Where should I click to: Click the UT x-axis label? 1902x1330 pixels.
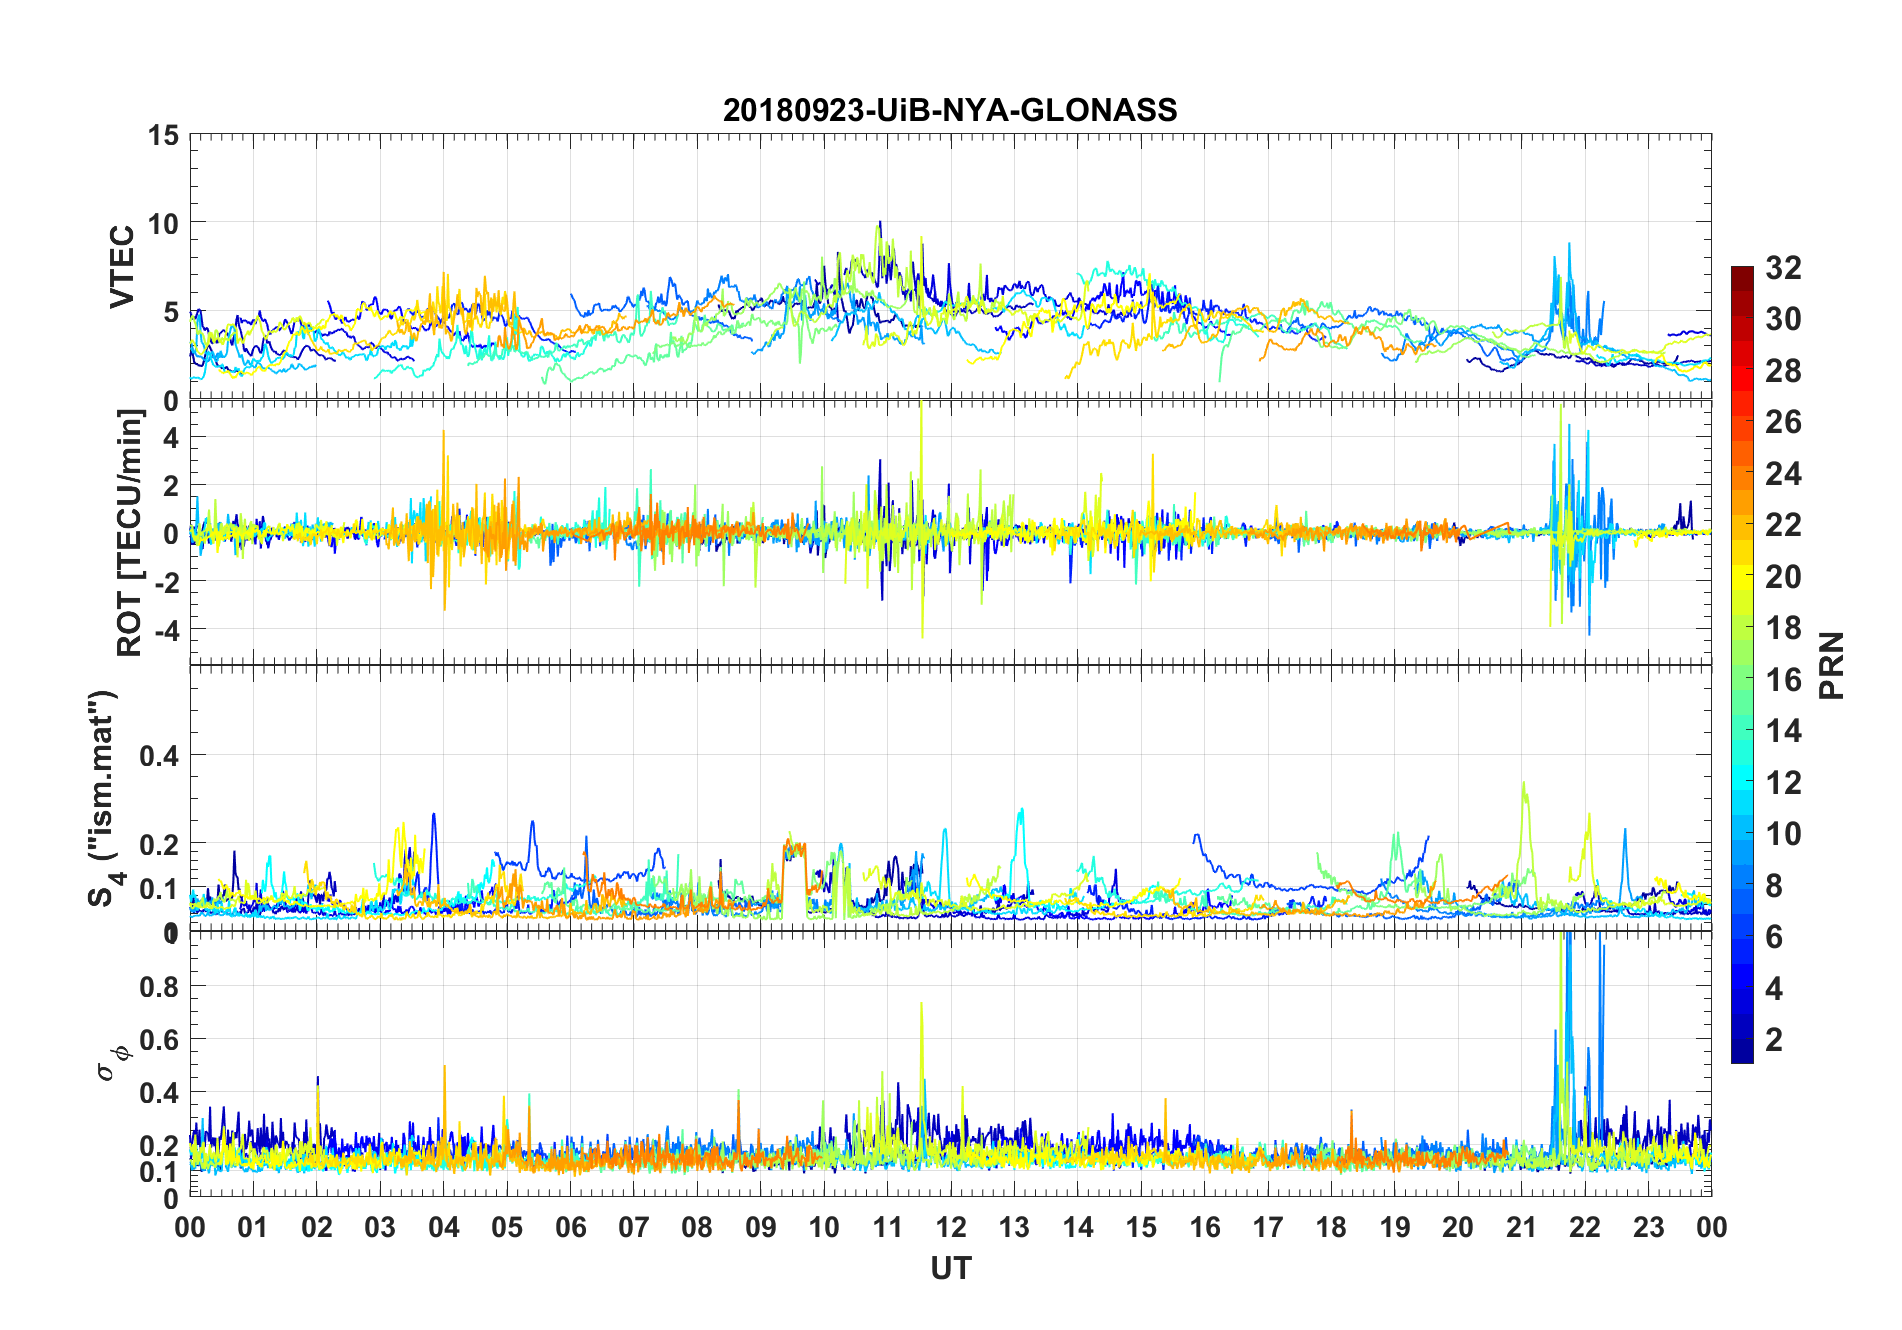(x=950, y=1268)
